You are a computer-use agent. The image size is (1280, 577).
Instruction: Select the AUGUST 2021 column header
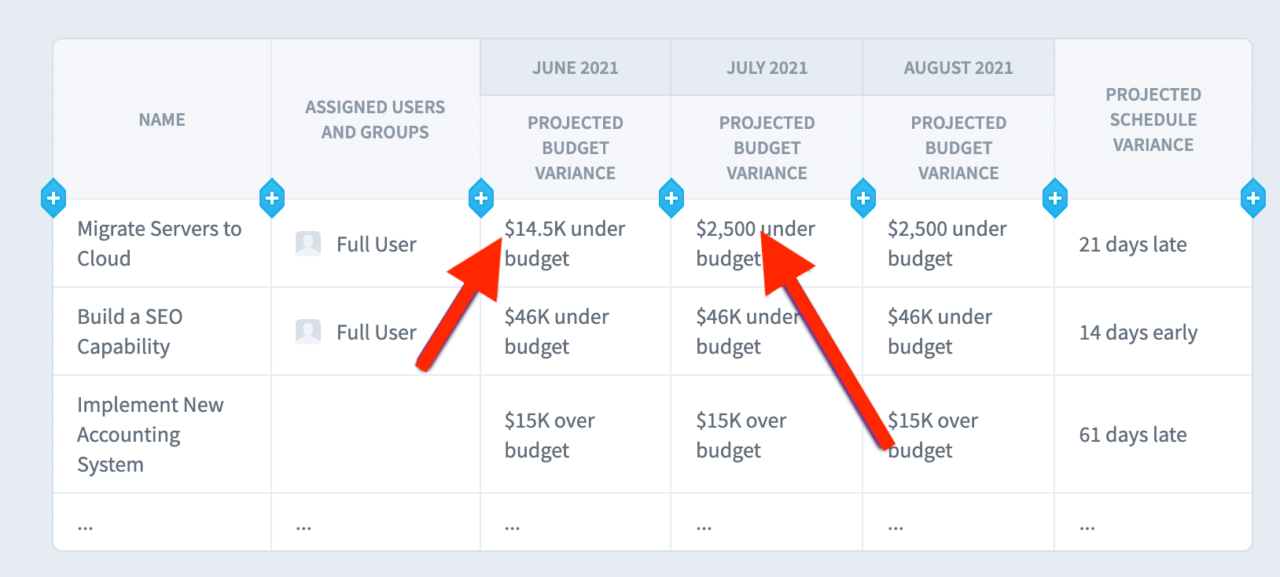tap(957, 67)
